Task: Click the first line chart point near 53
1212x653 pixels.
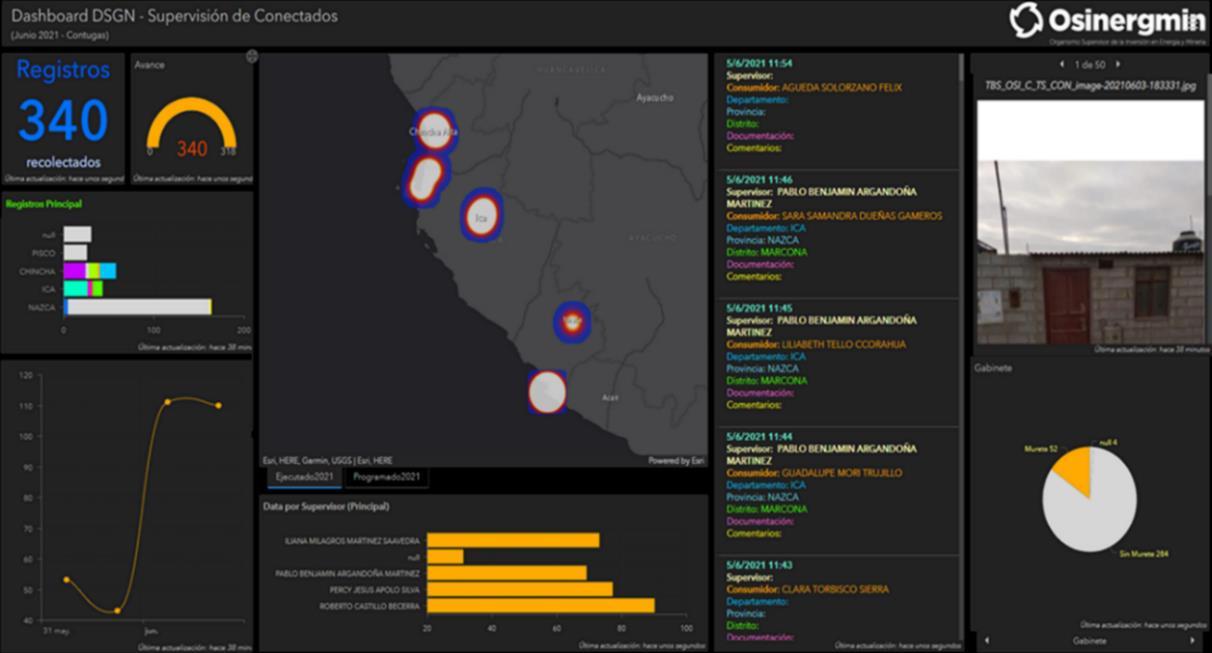Action: [x=66, y=579]
